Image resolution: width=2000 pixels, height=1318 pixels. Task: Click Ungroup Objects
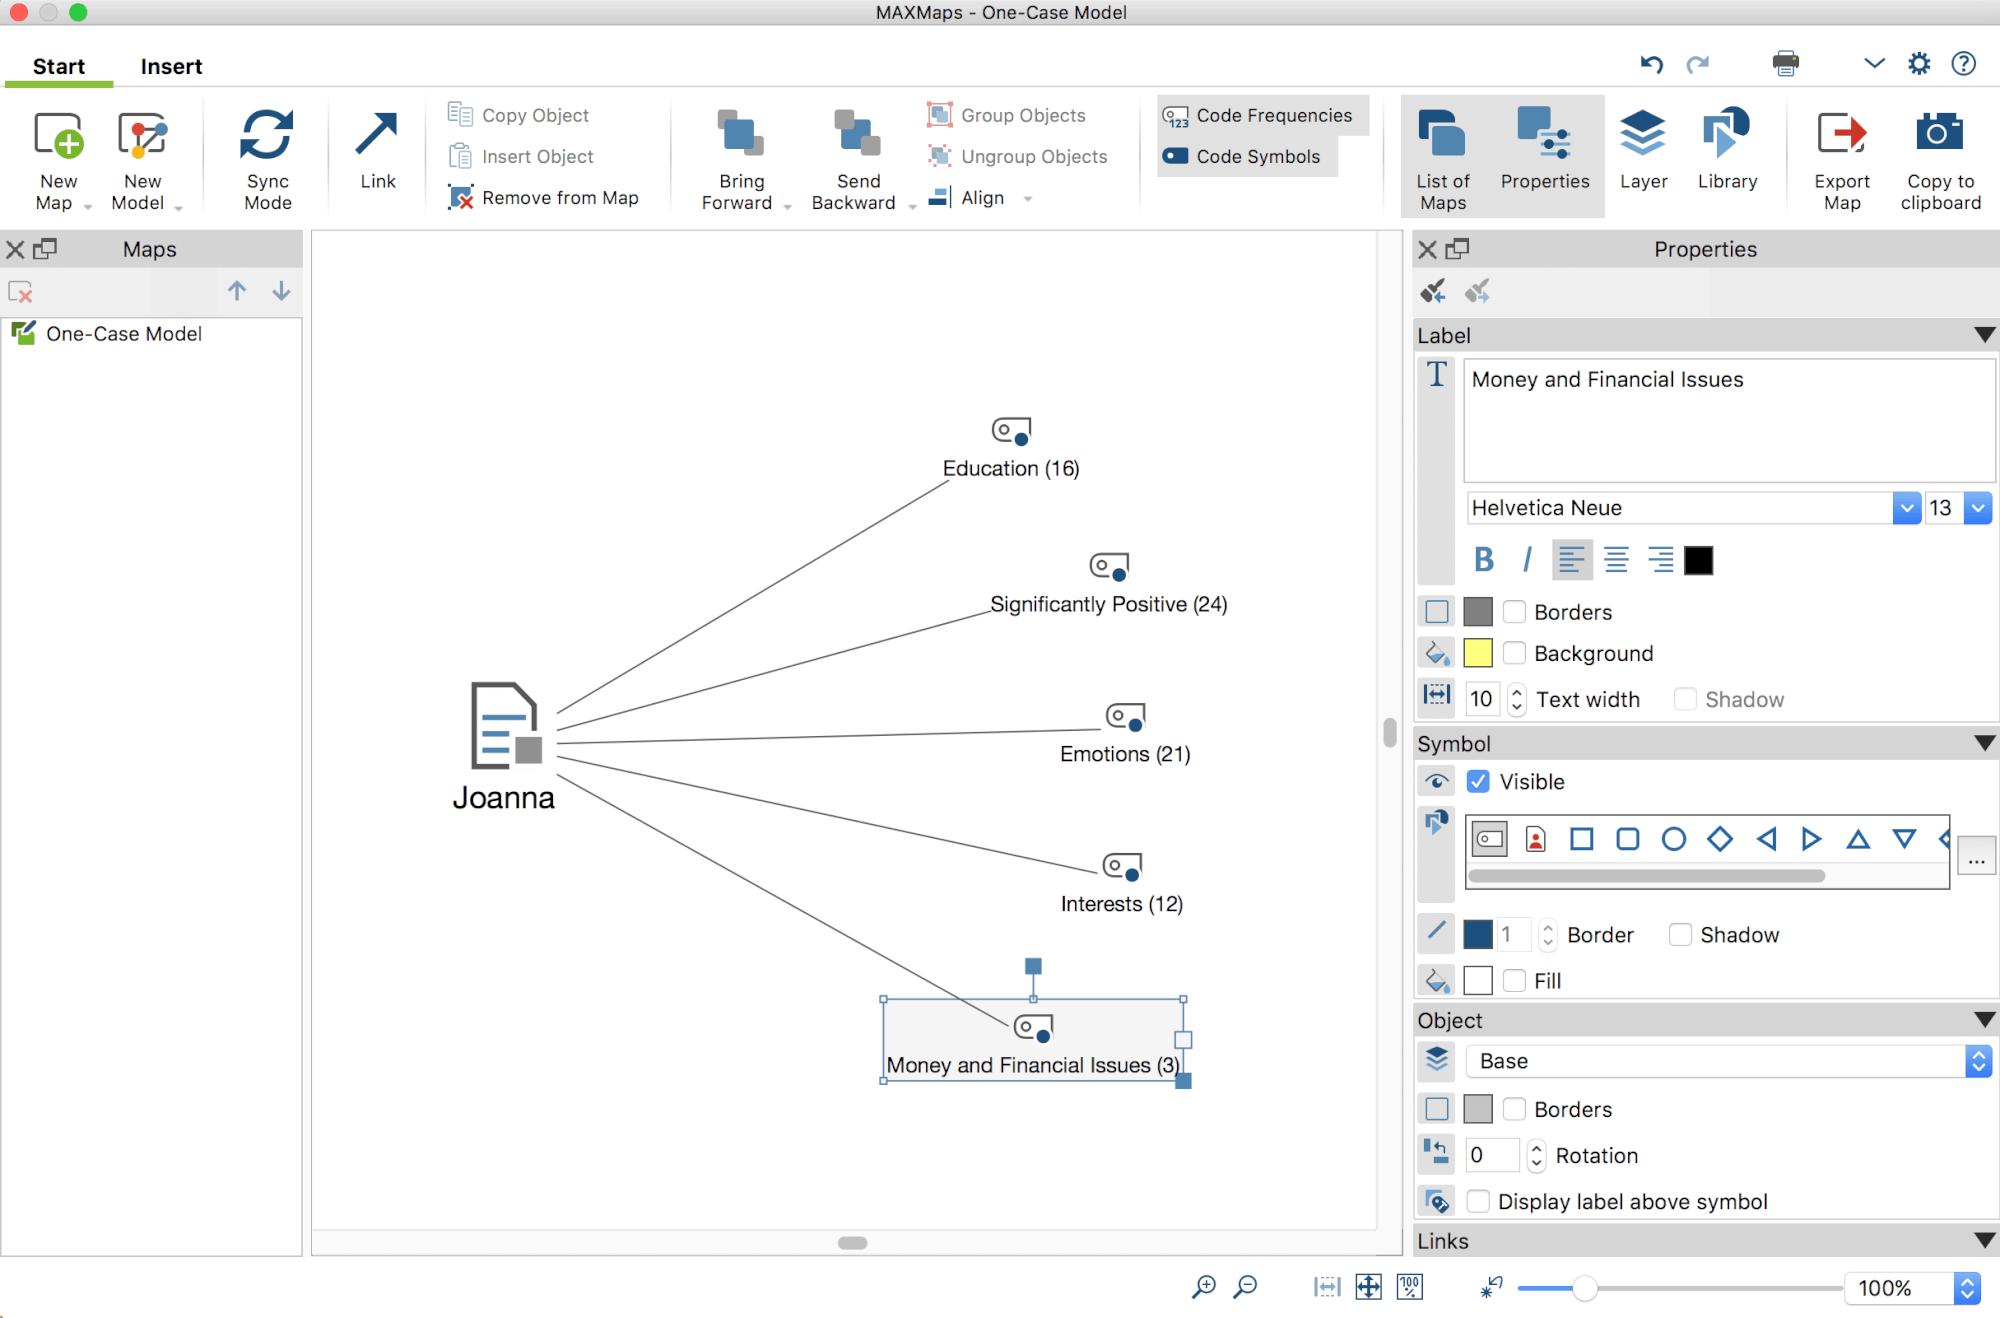pos(1016,156)
